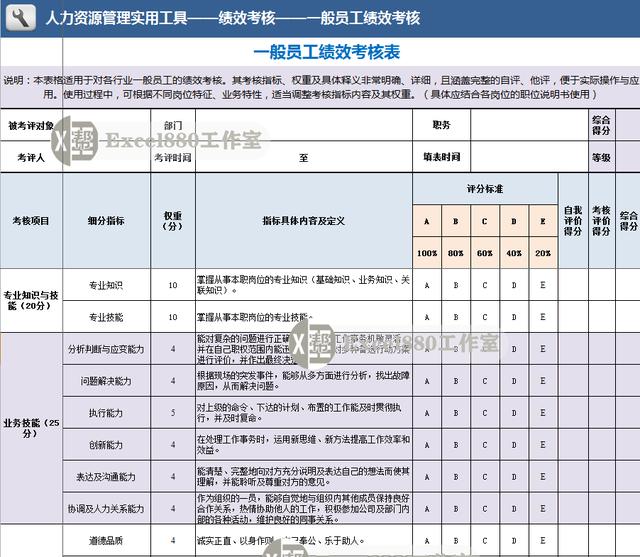Select the 职务 label cell
This screenshot has height=557, width=640.
pyautogui.click(x=441, y=125)
